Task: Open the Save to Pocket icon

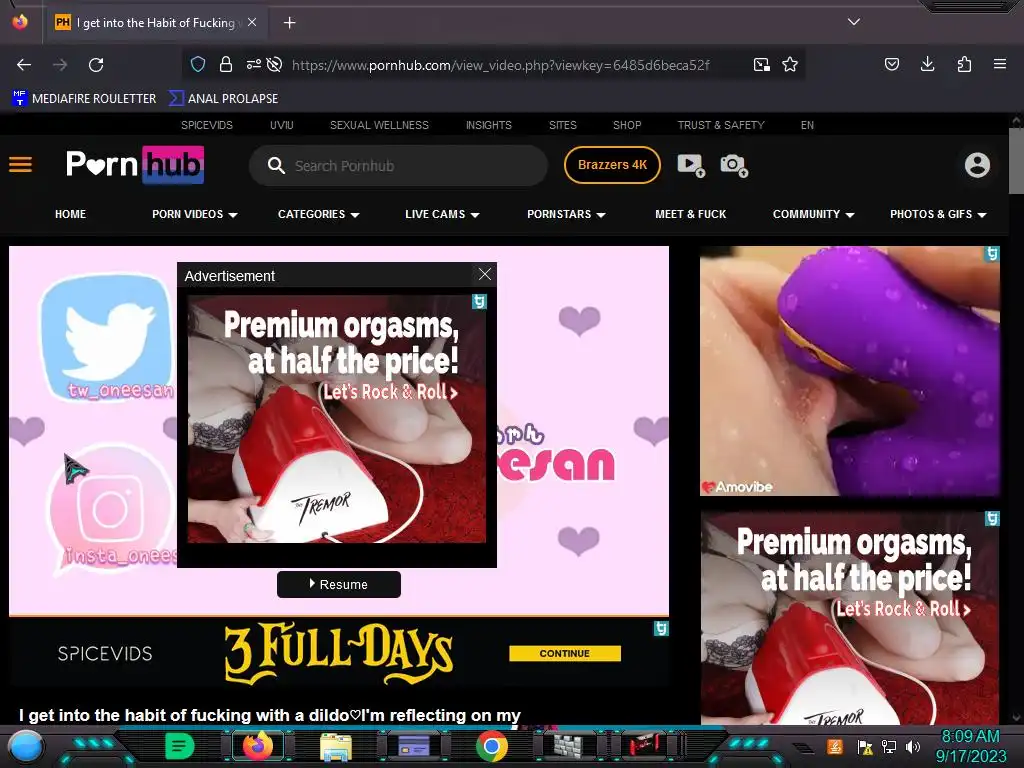Action: click(891, 64)
